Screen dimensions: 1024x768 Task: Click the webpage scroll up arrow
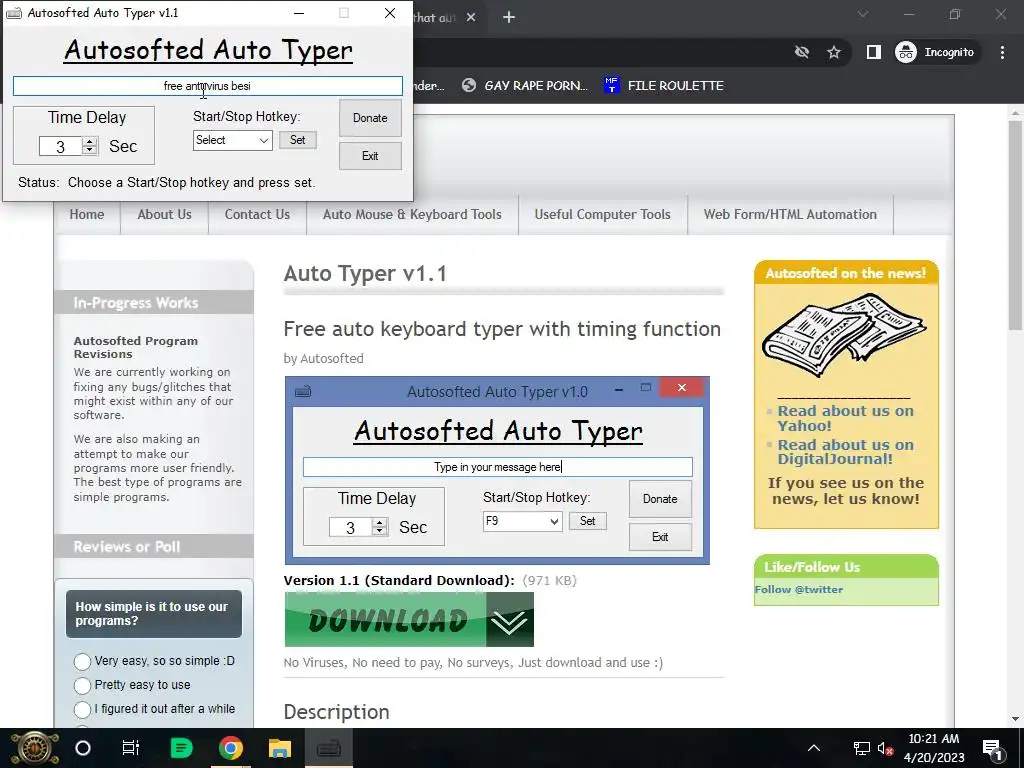[x=1015, y=112]
